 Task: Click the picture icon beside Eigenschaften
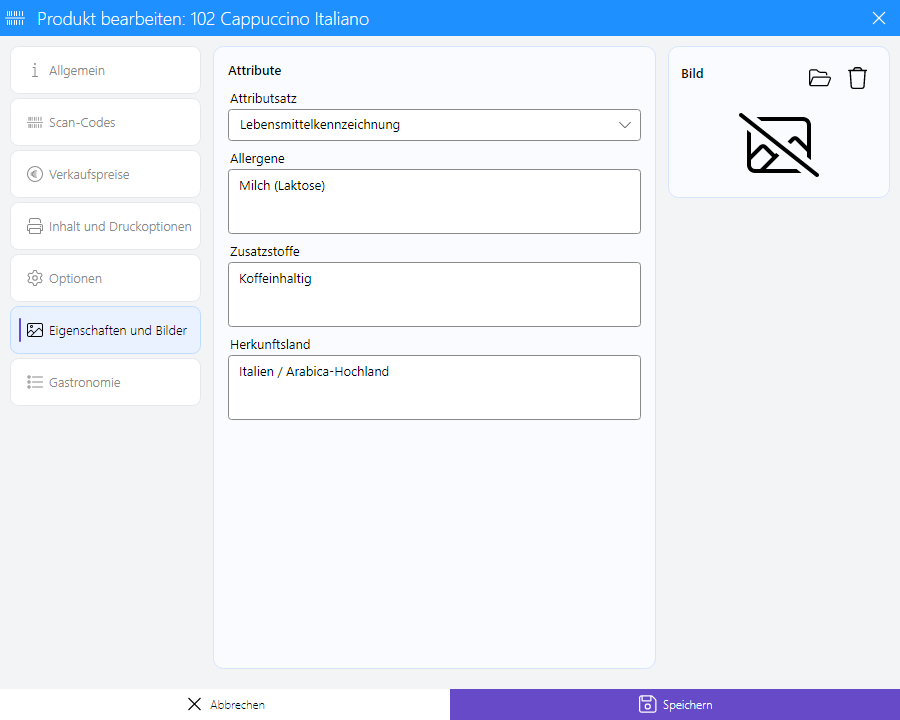pyautogui.click(x=34, y=330)
